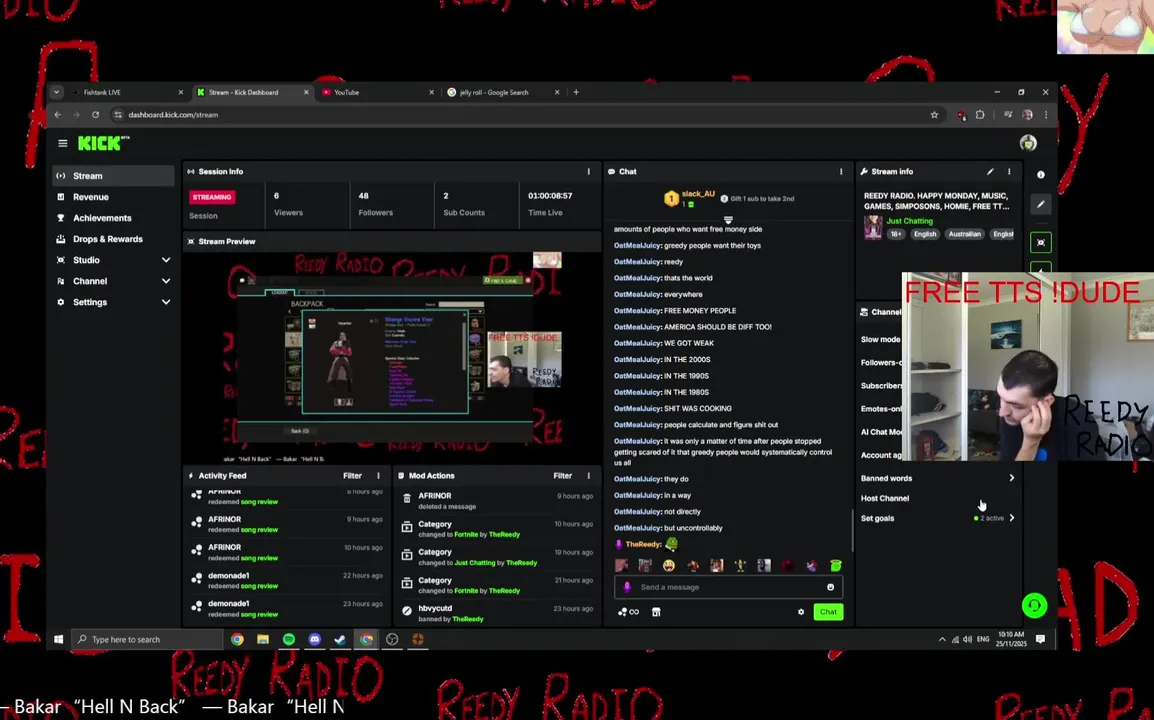Open Revenue in the sidebar
The height and width of the screenshot is (720, 1154).
click(113, 197)
